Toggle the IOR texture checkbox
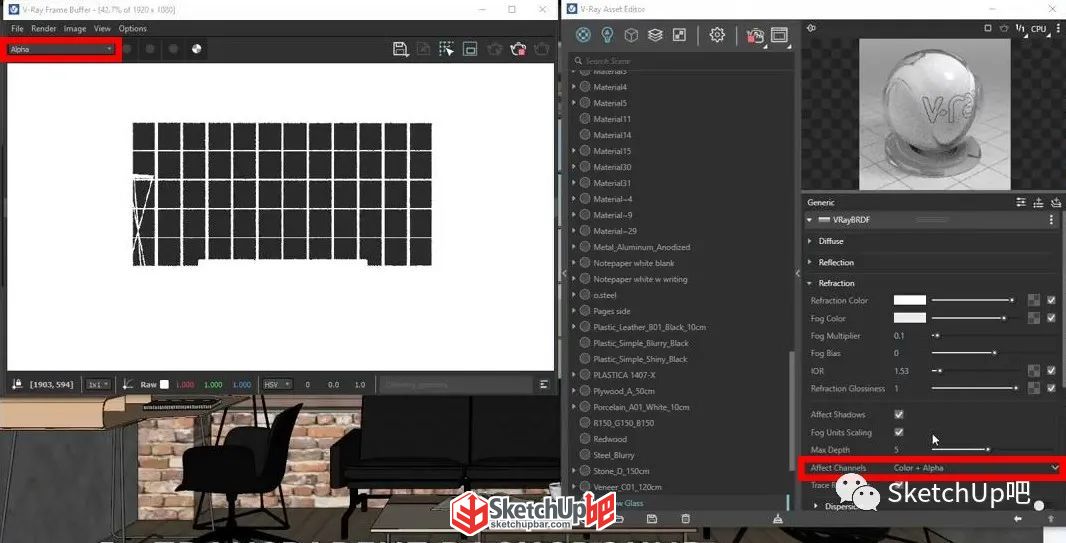Image resolution: width=1066 pixels, height=543 pixels. (1052, 370)
